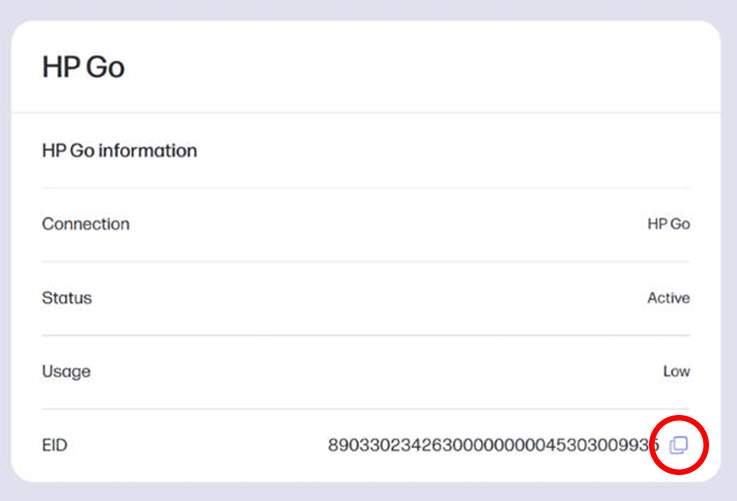Click the lavender background outside the card
Image resolution: width=737 pixels, height=501 pixels.
click(x=728, y=250)
